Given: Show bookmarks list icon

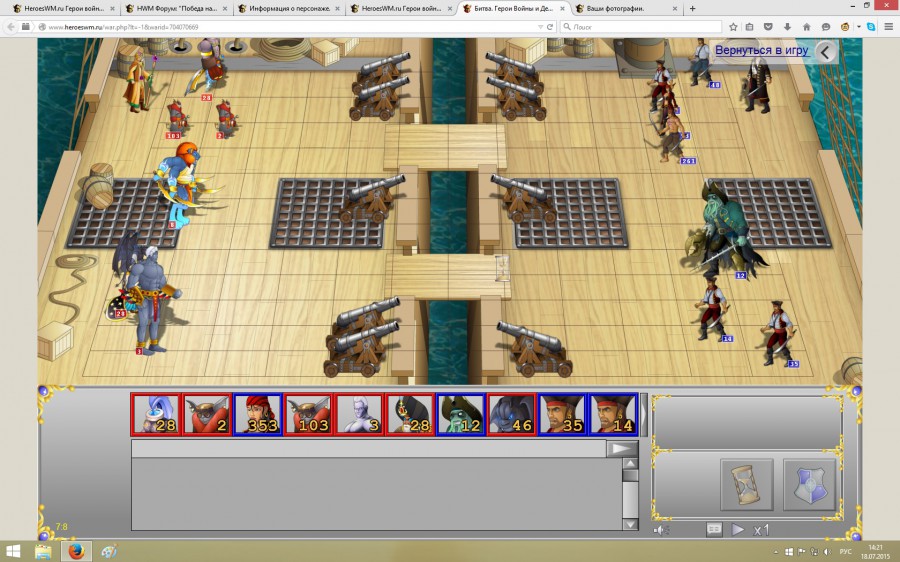Looking at the screenshot, I should [x=750, y=27].
